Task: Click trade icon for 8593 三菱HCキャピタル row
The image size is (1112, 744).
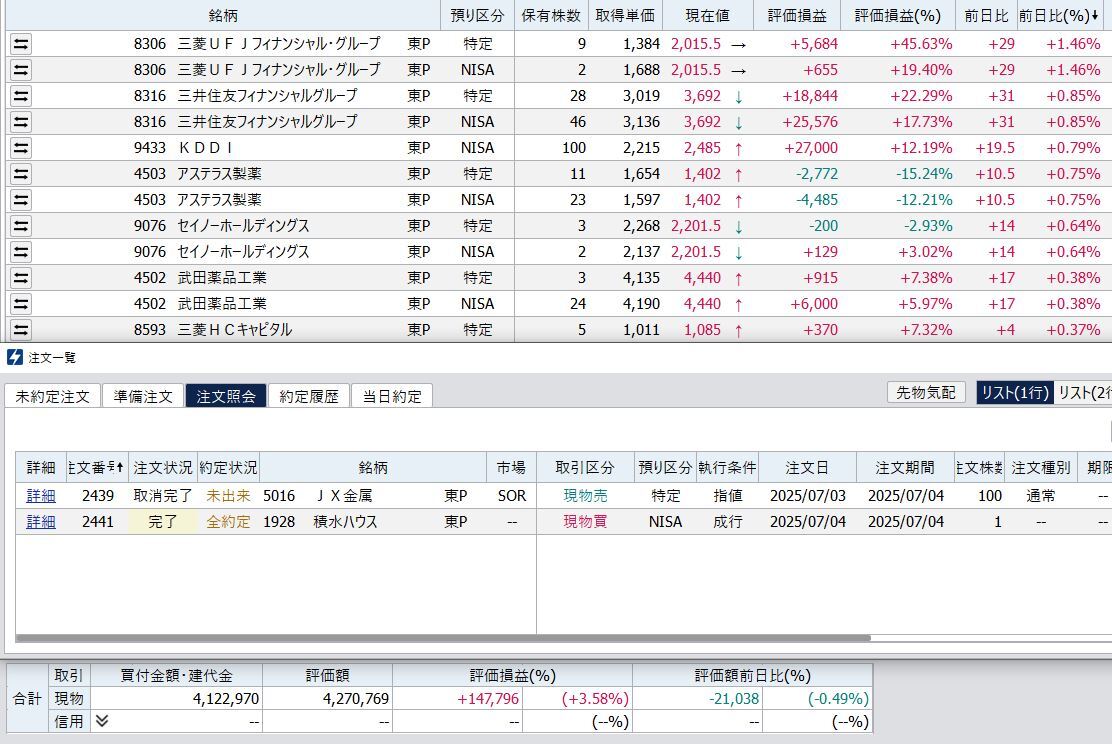Action: pyautogui.click(x=21, y=330)
